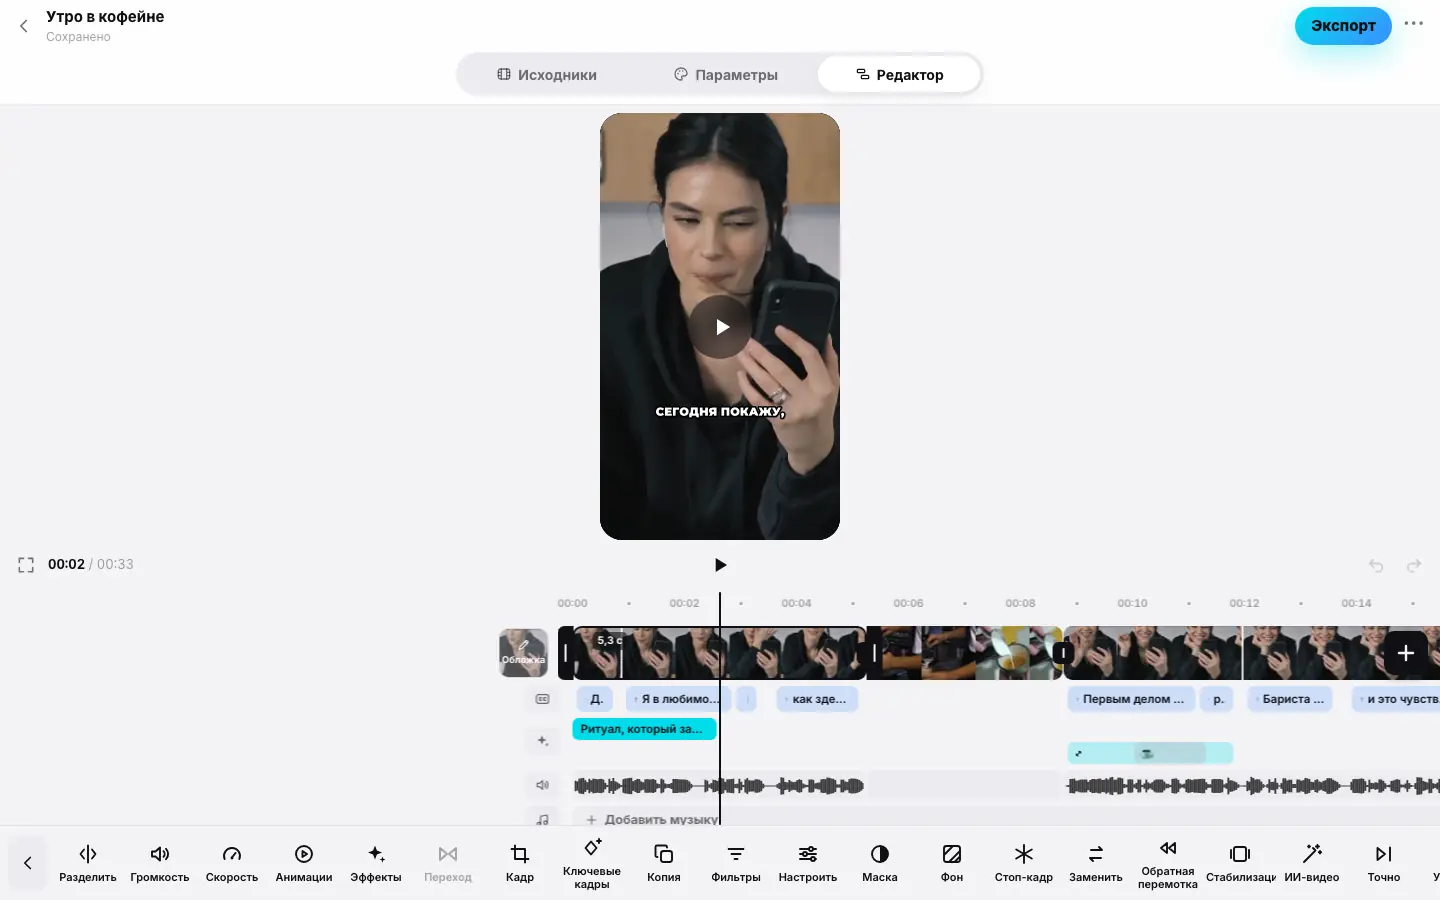Viewport: 1440px width, 900px height.
Task: Open the Скорость speed tool
Action: (232, 863)
